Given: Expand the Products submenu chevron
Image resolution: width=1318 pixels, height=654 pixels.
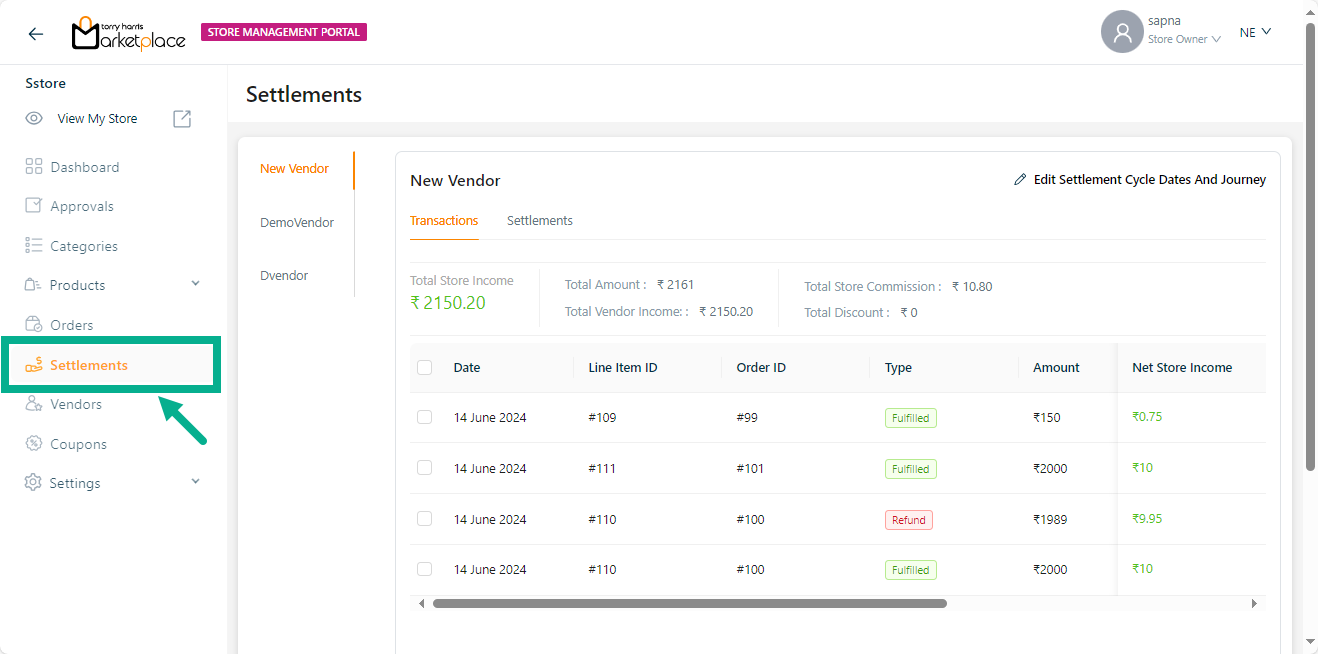Looking at the screenshot, I should tap(196, 284).
